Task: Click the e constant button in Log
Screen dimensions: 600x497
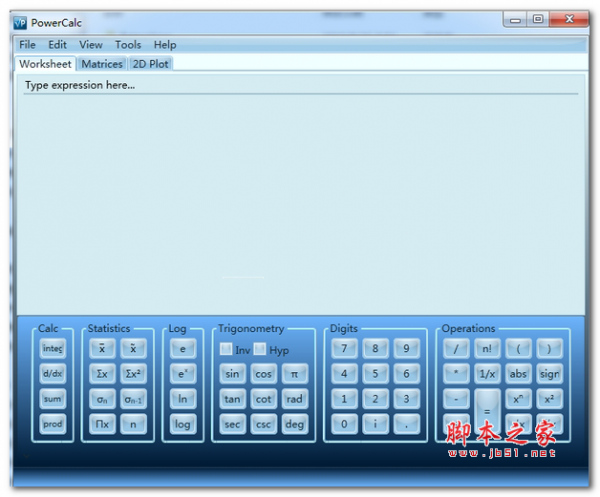Action: click(183, 348)
